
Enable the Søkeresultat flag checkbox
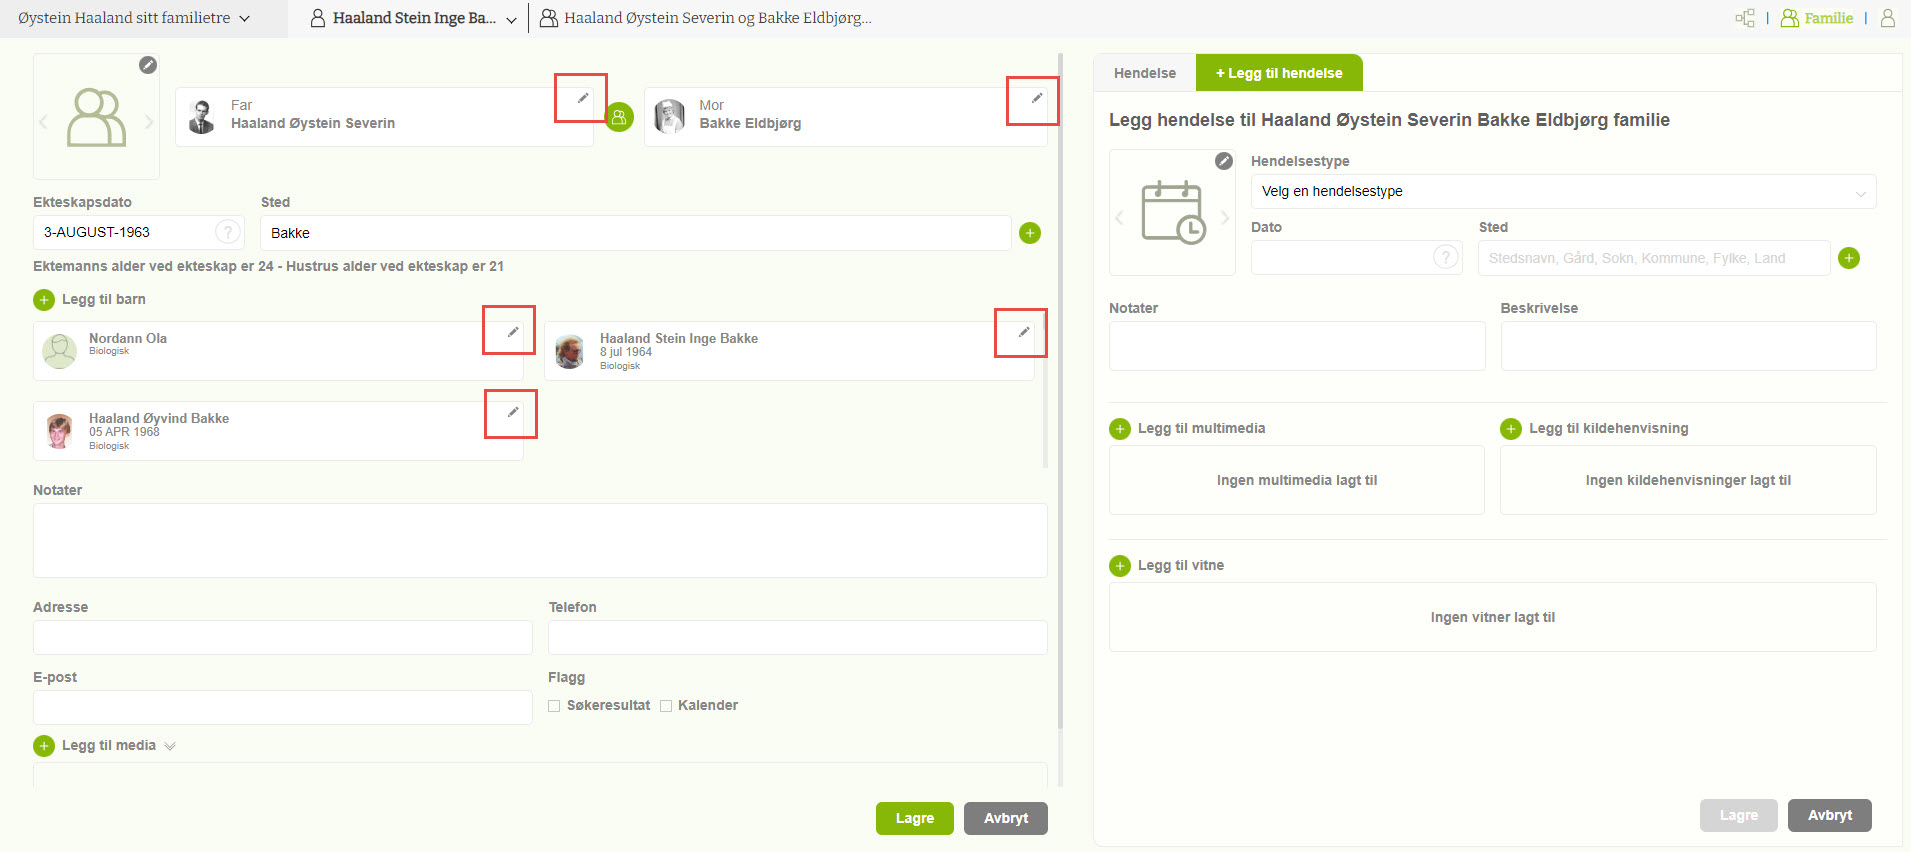554,706
